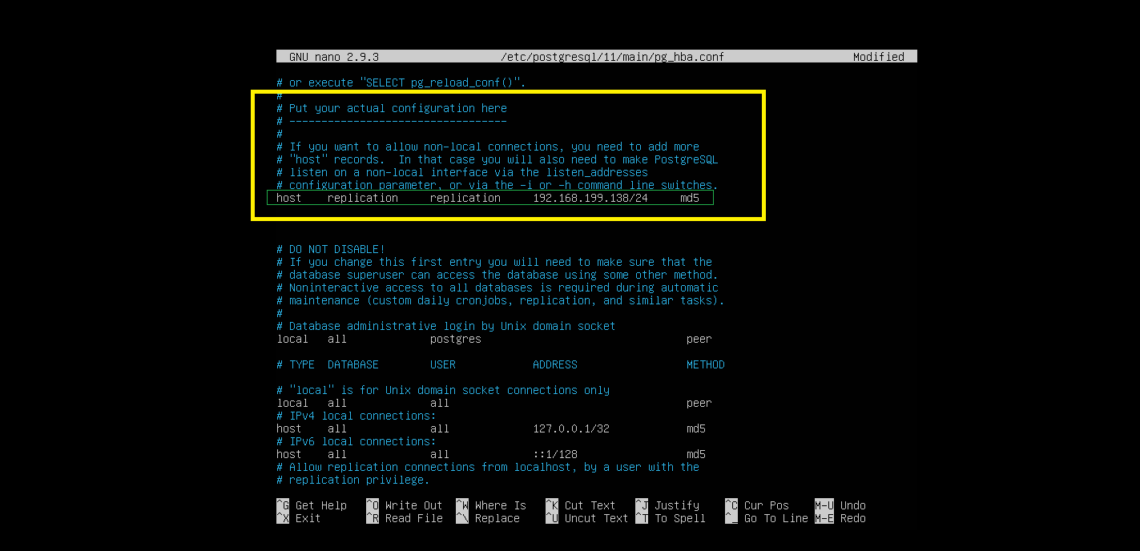Click the '::1/128' IPv6 address
The image size is (1140, 551).
tap(555, 454)
